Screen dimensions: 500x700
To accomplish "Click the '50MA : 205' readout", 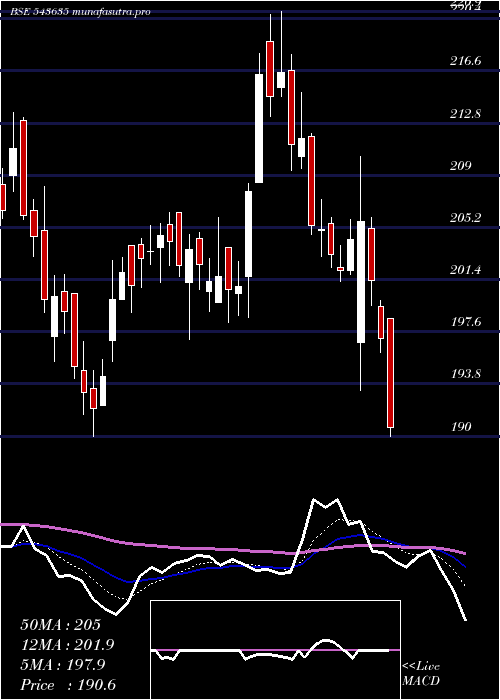I will (x=60, y=625).
